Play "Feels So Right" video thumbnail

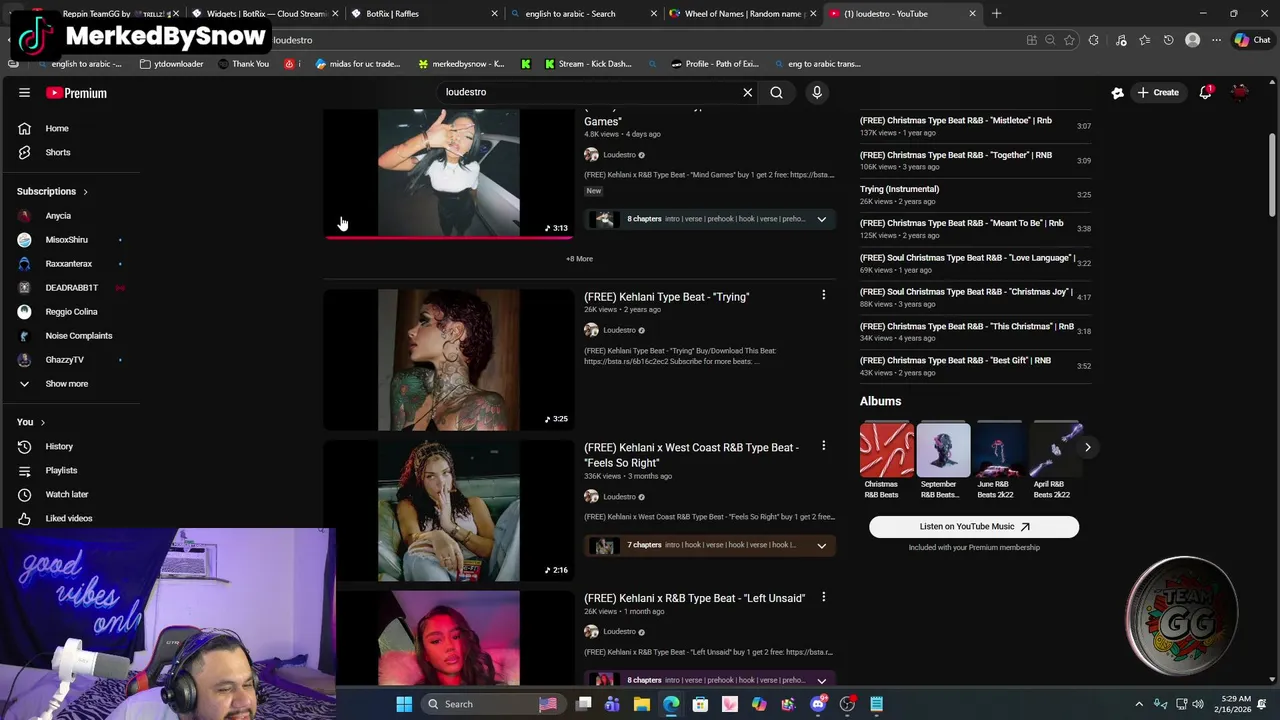pos(449,511)
